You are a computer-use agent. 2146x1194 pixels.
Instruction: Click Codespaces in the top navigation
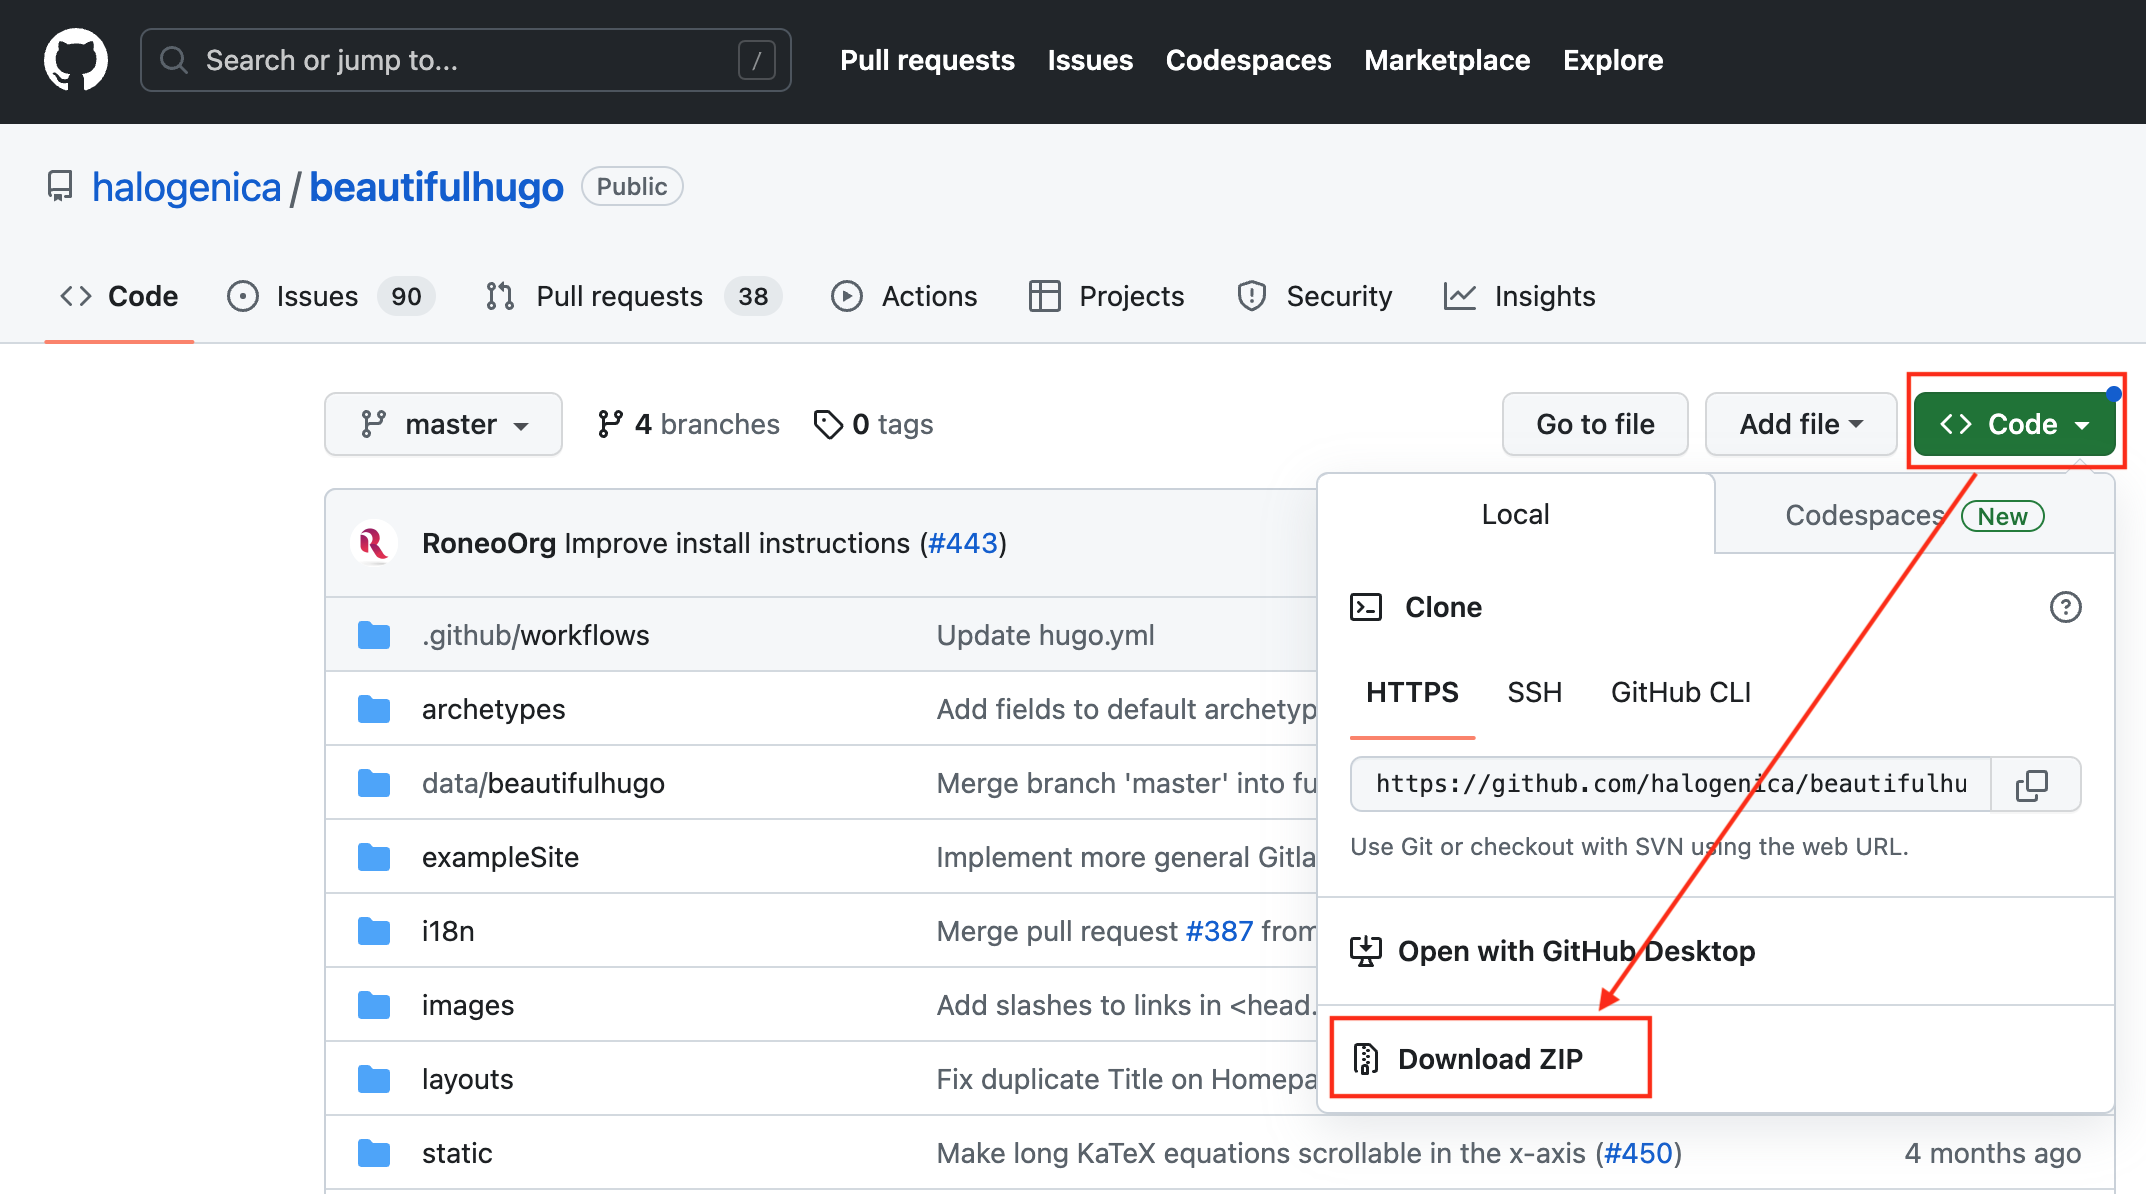coord(1248,60)
